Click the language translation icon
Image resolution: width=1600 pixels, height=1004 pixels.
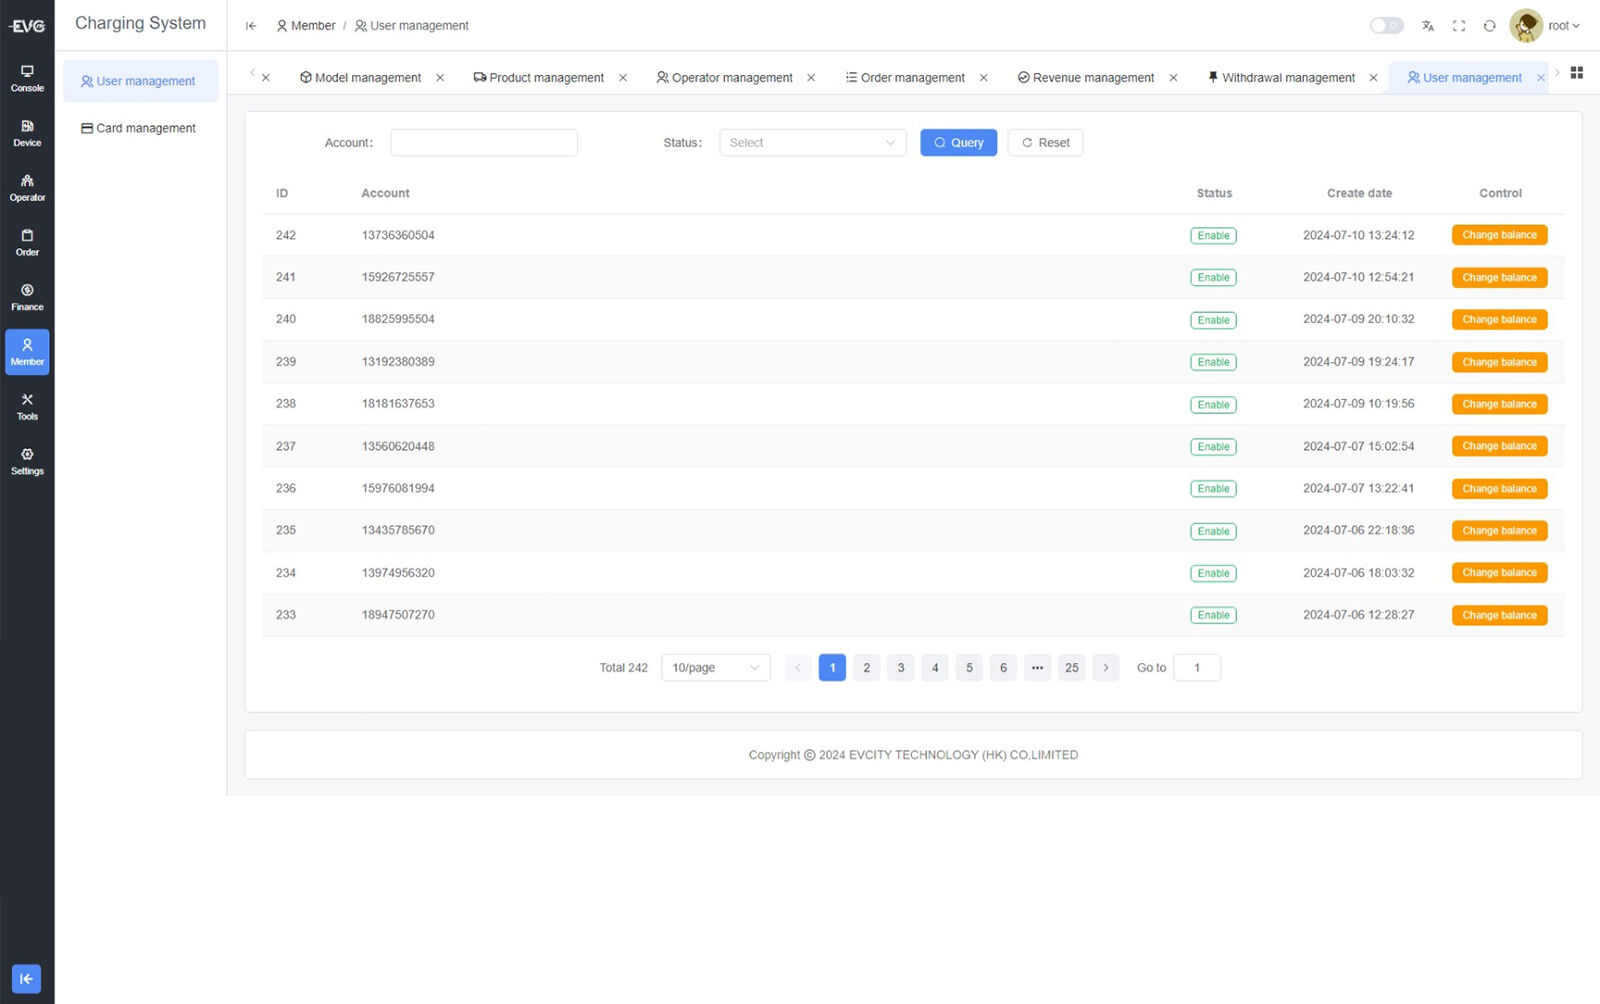[x=1428, y=26]
